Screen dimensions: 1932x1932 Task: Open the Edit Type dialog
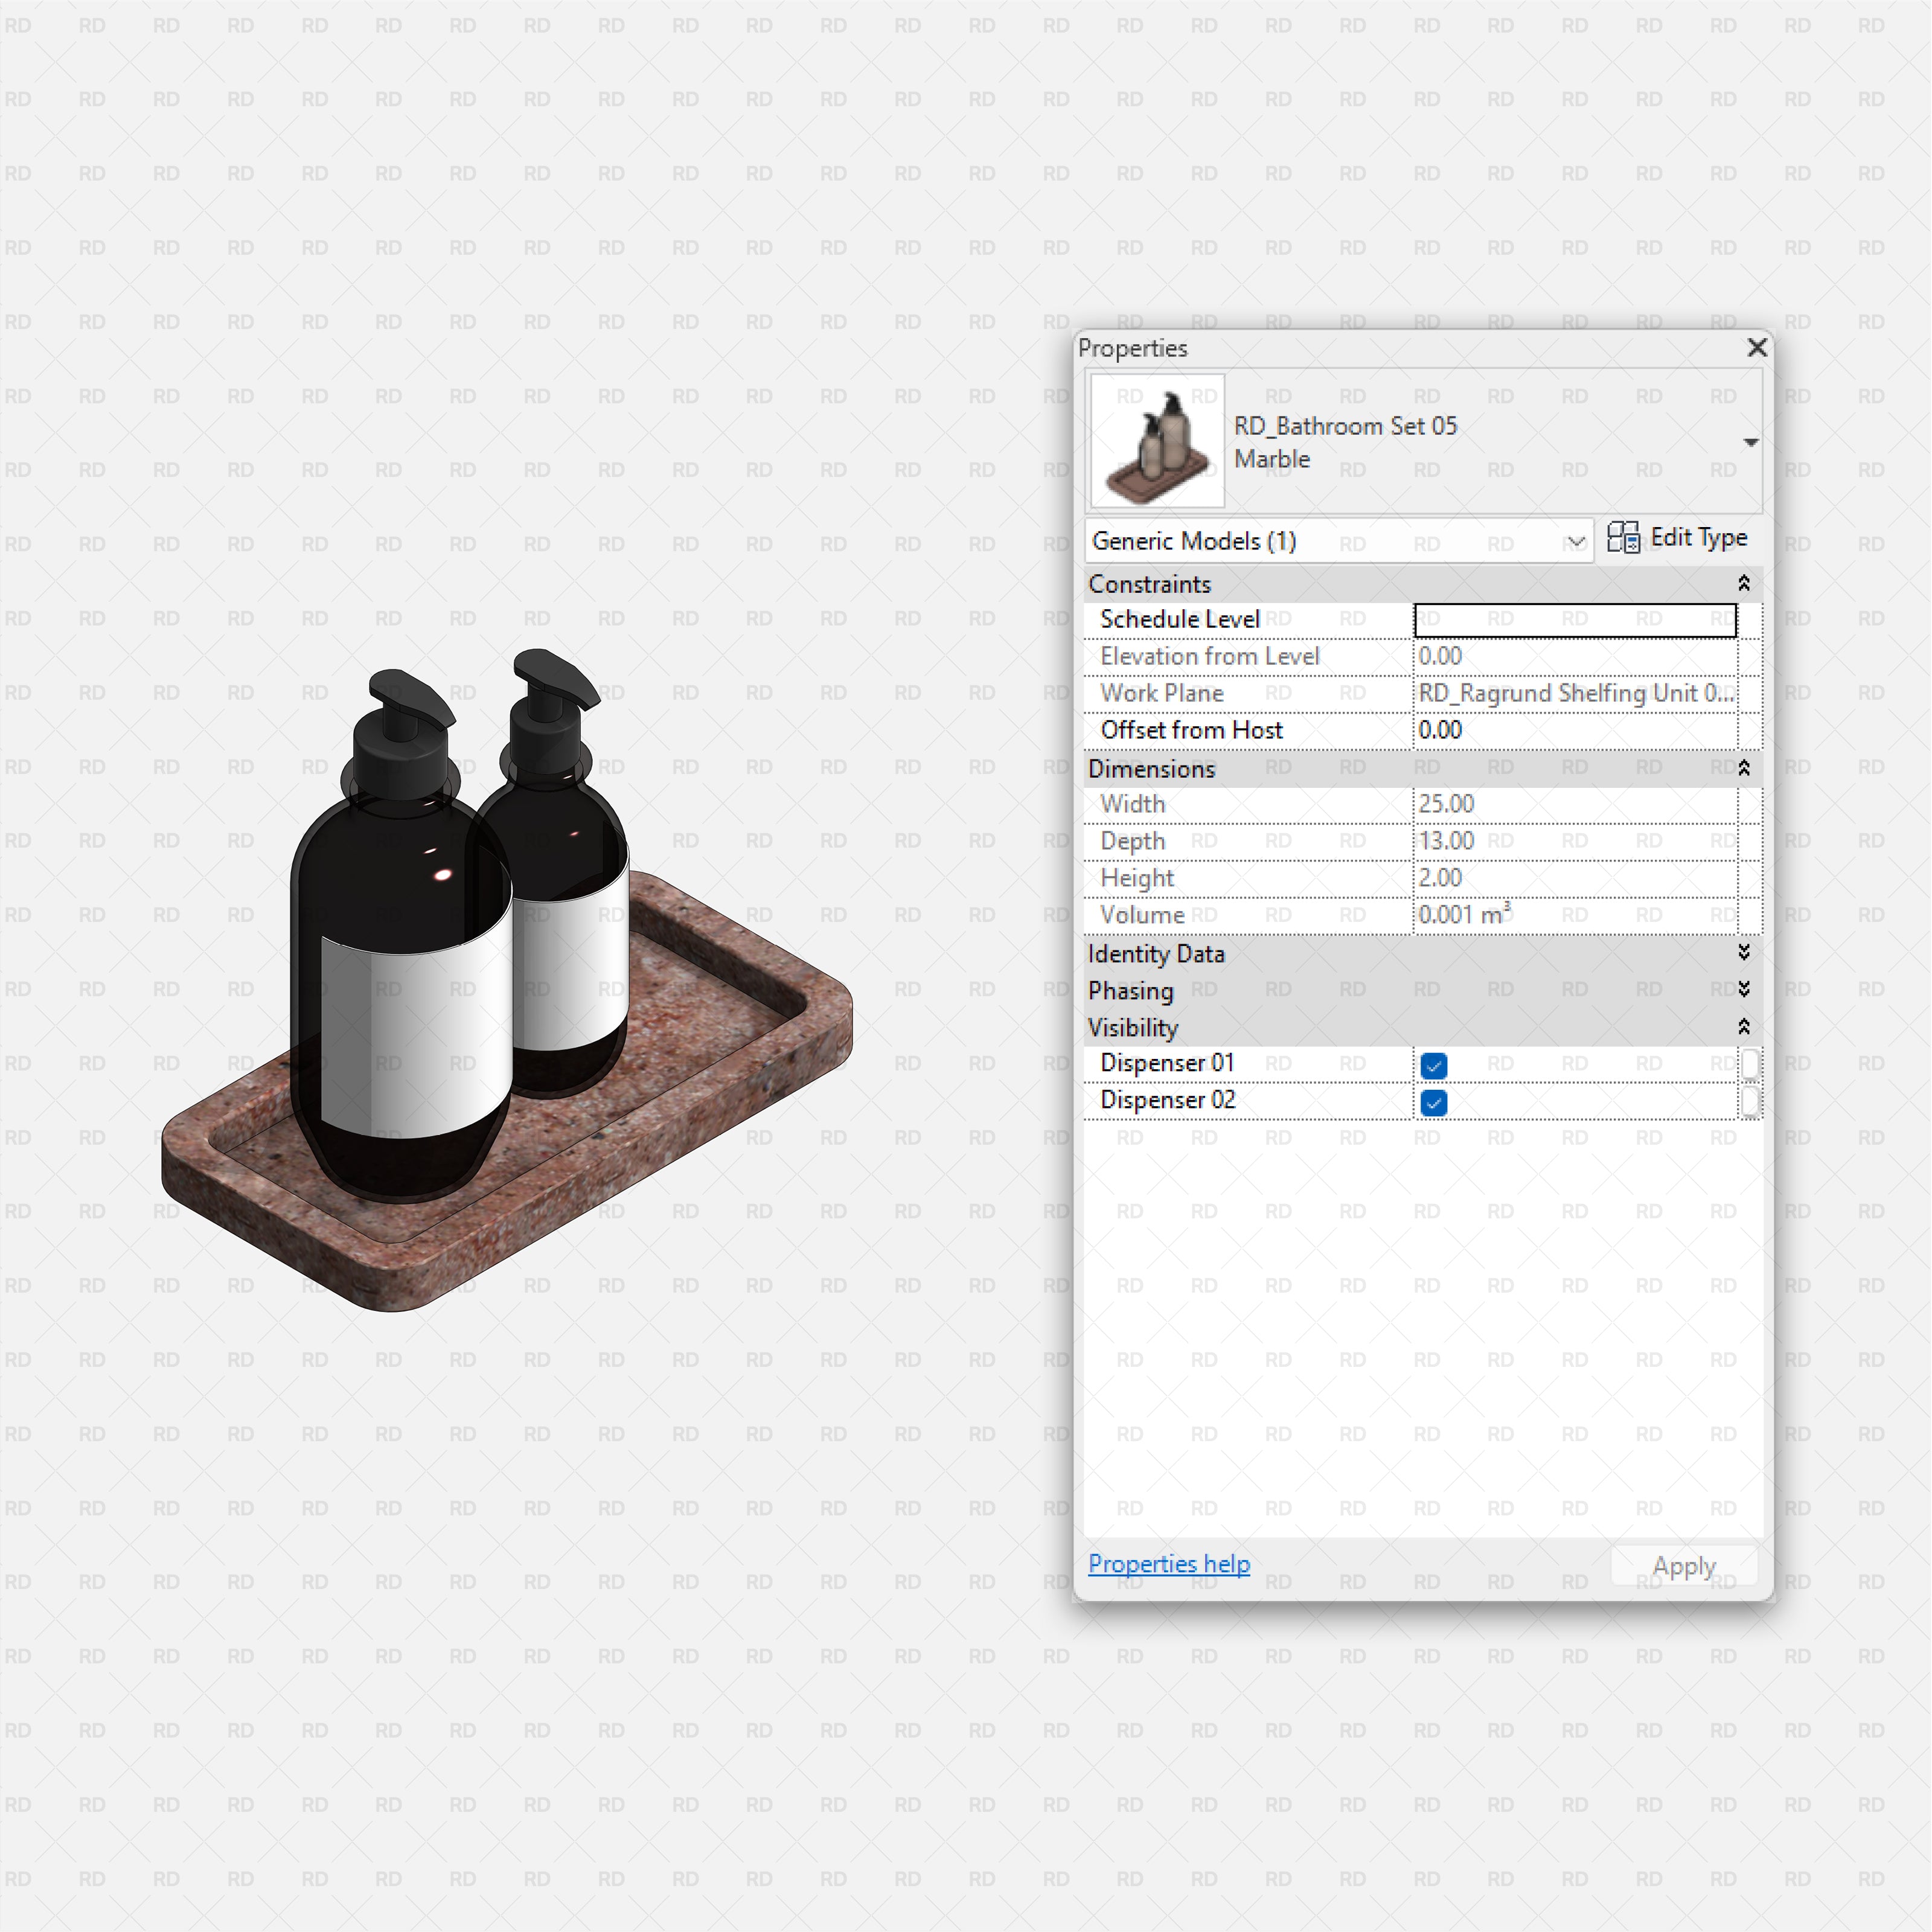pos(1695,537)
